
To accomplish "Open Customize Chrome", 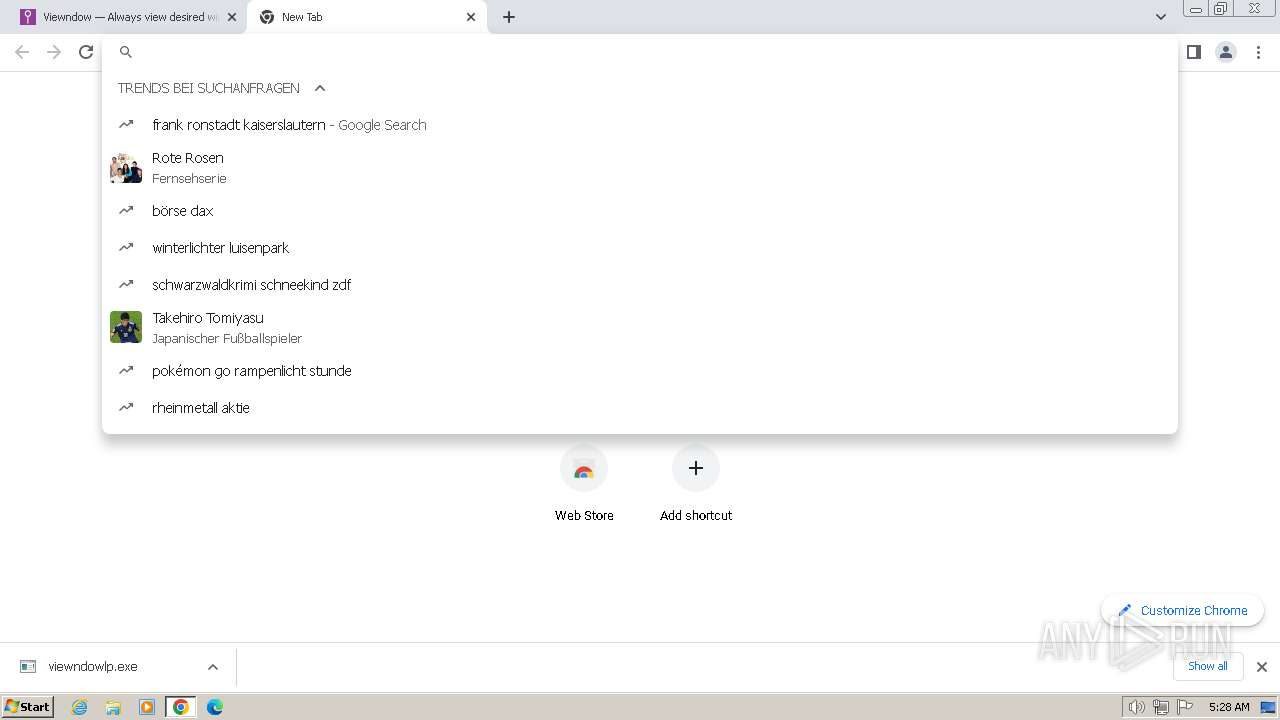I will click(x=1183, y=610).
